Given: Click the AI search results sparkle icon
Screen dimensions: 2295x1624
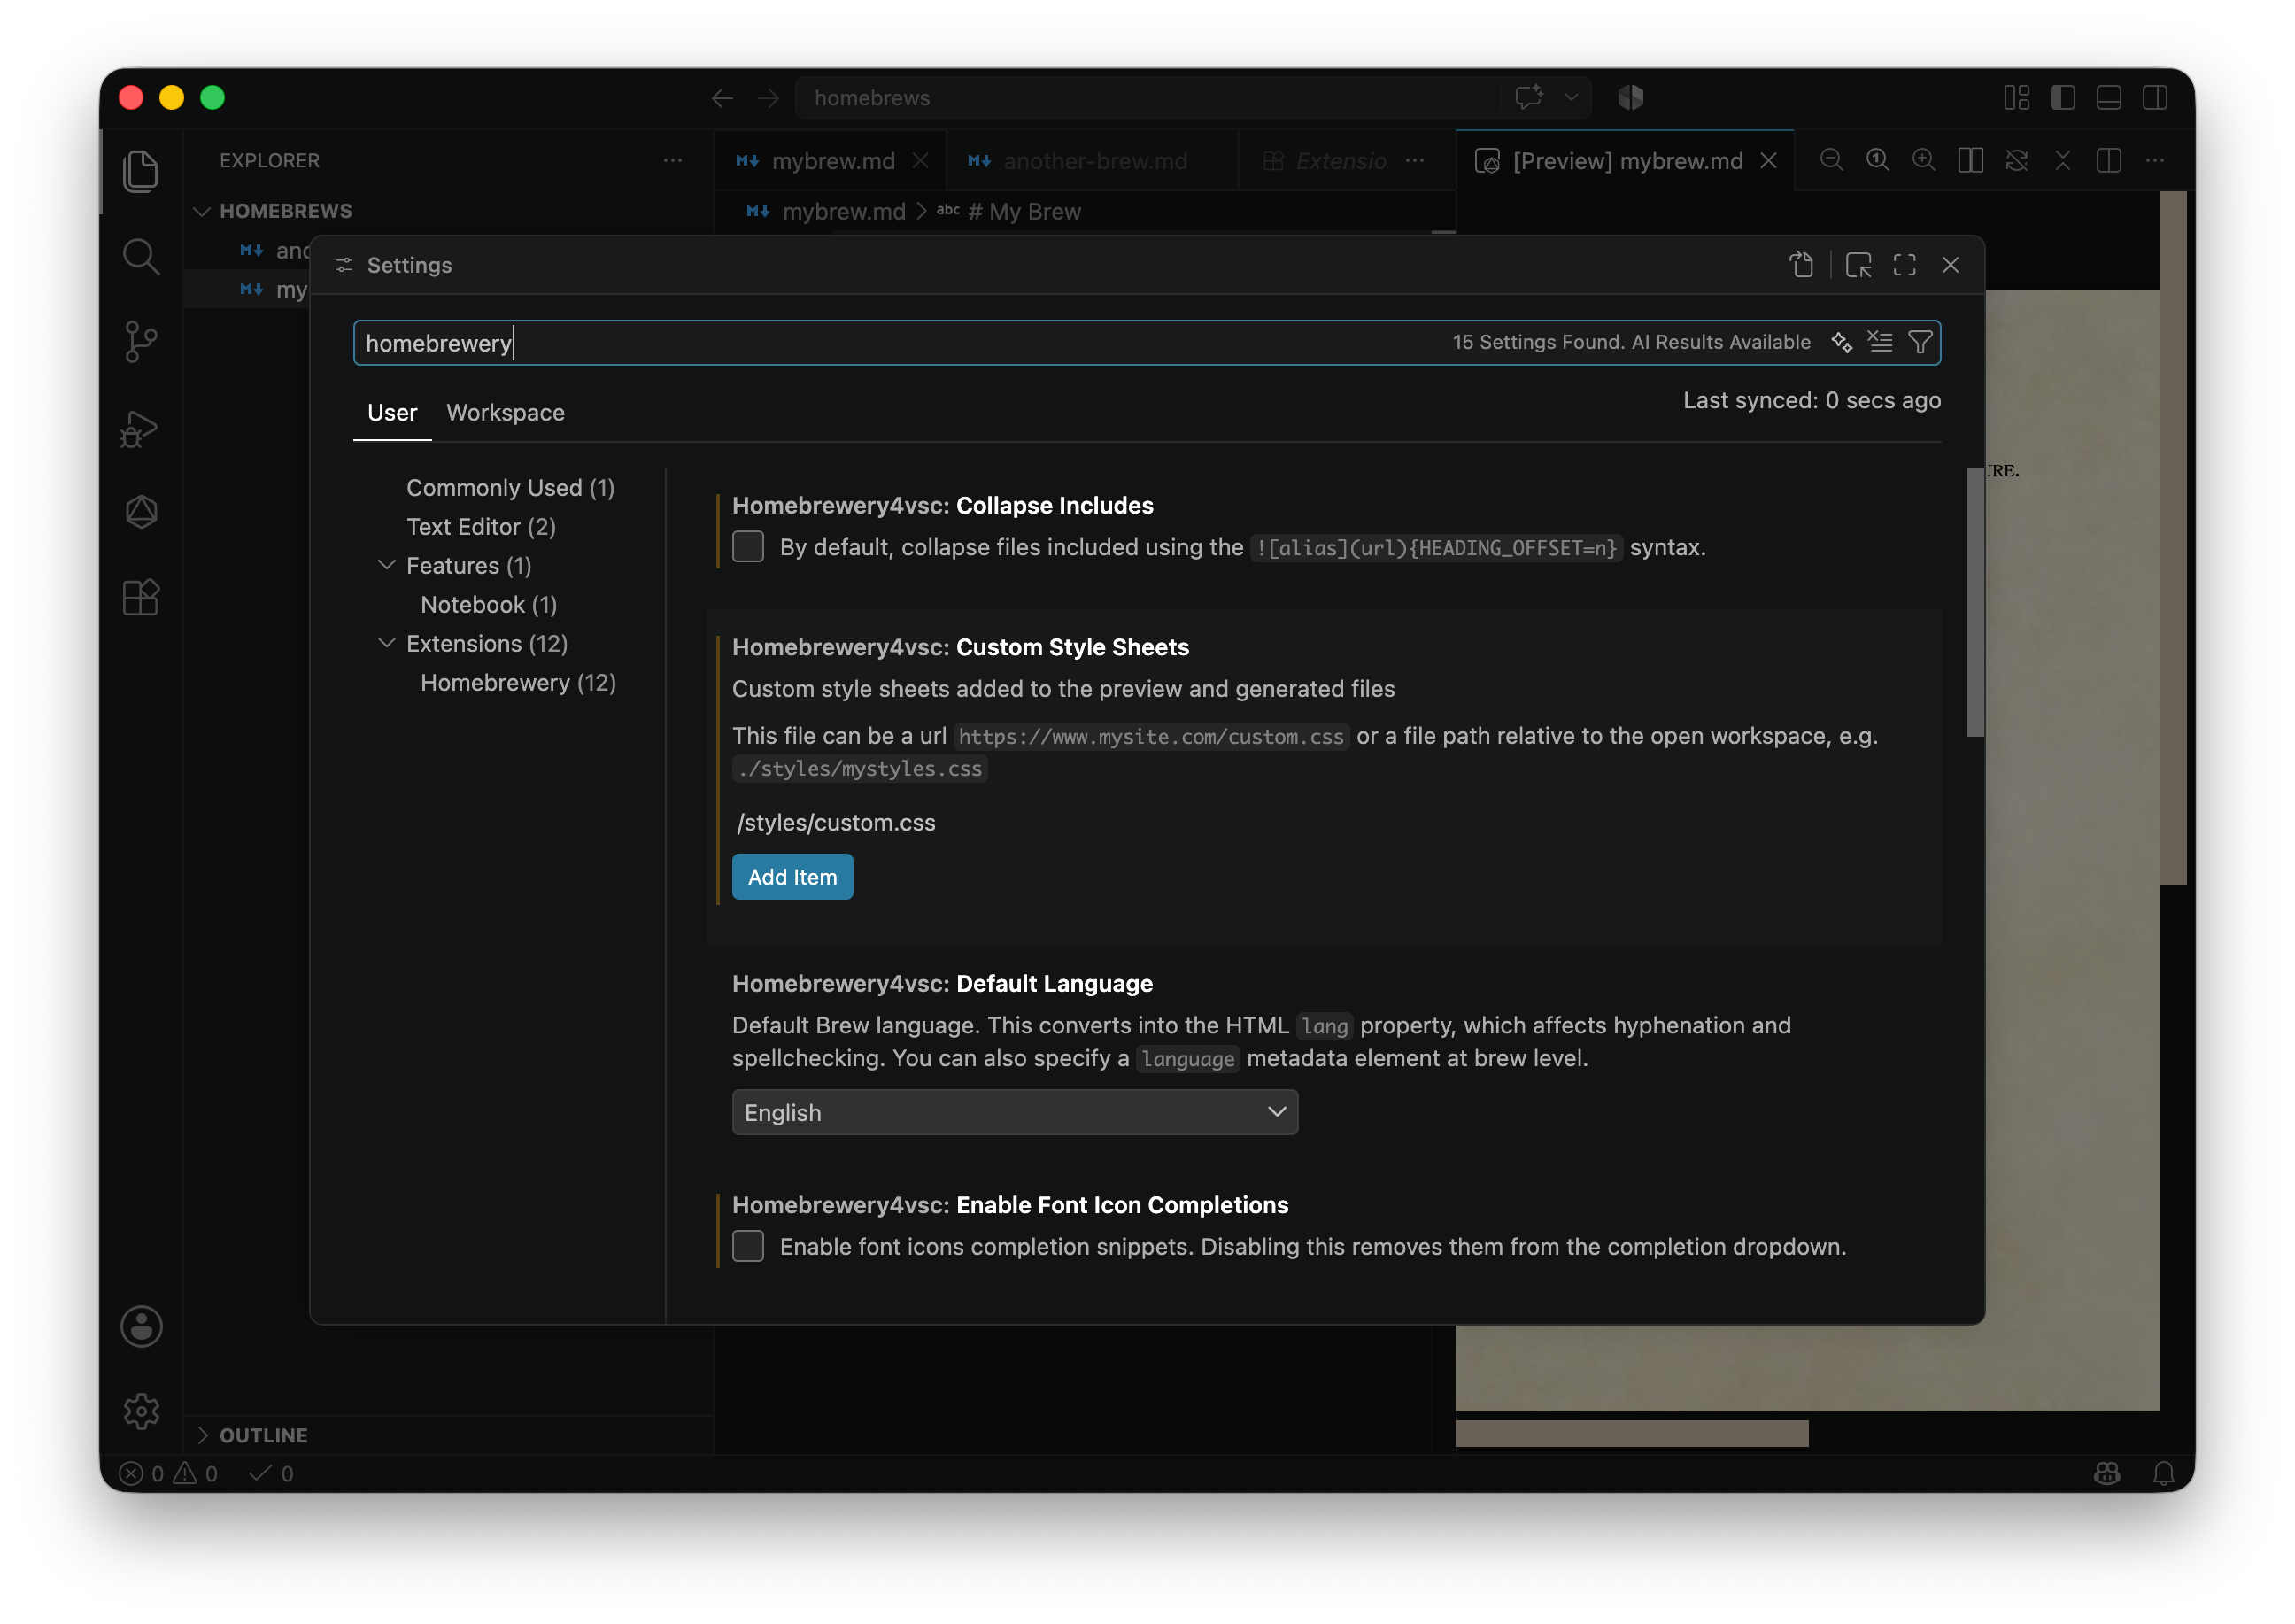Looking at the screenshot, I should [x=1841, y=342].
